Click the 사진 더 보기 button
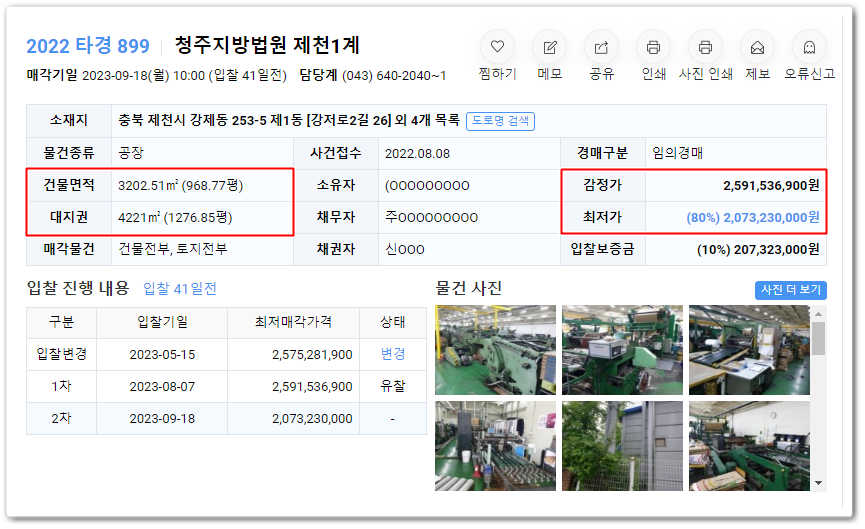The width and height of the screenshot is (865, 529). point(791,290)
